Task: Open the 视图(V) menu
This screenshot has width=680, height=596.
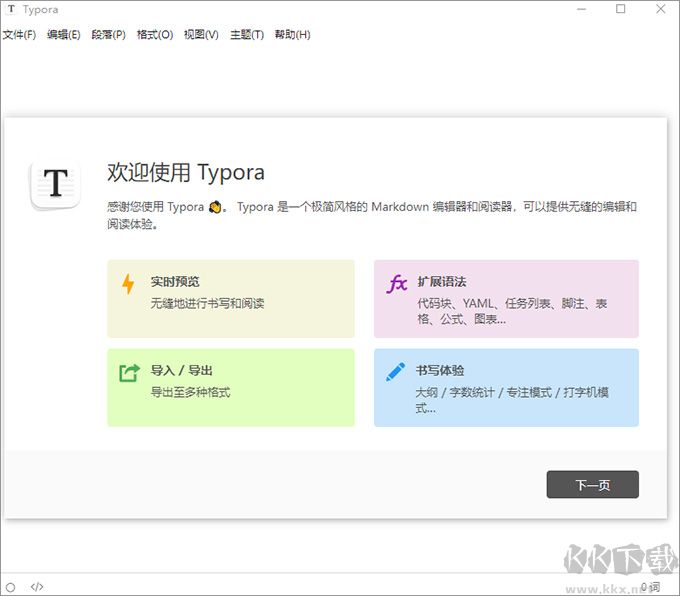Action: [201, 35]
